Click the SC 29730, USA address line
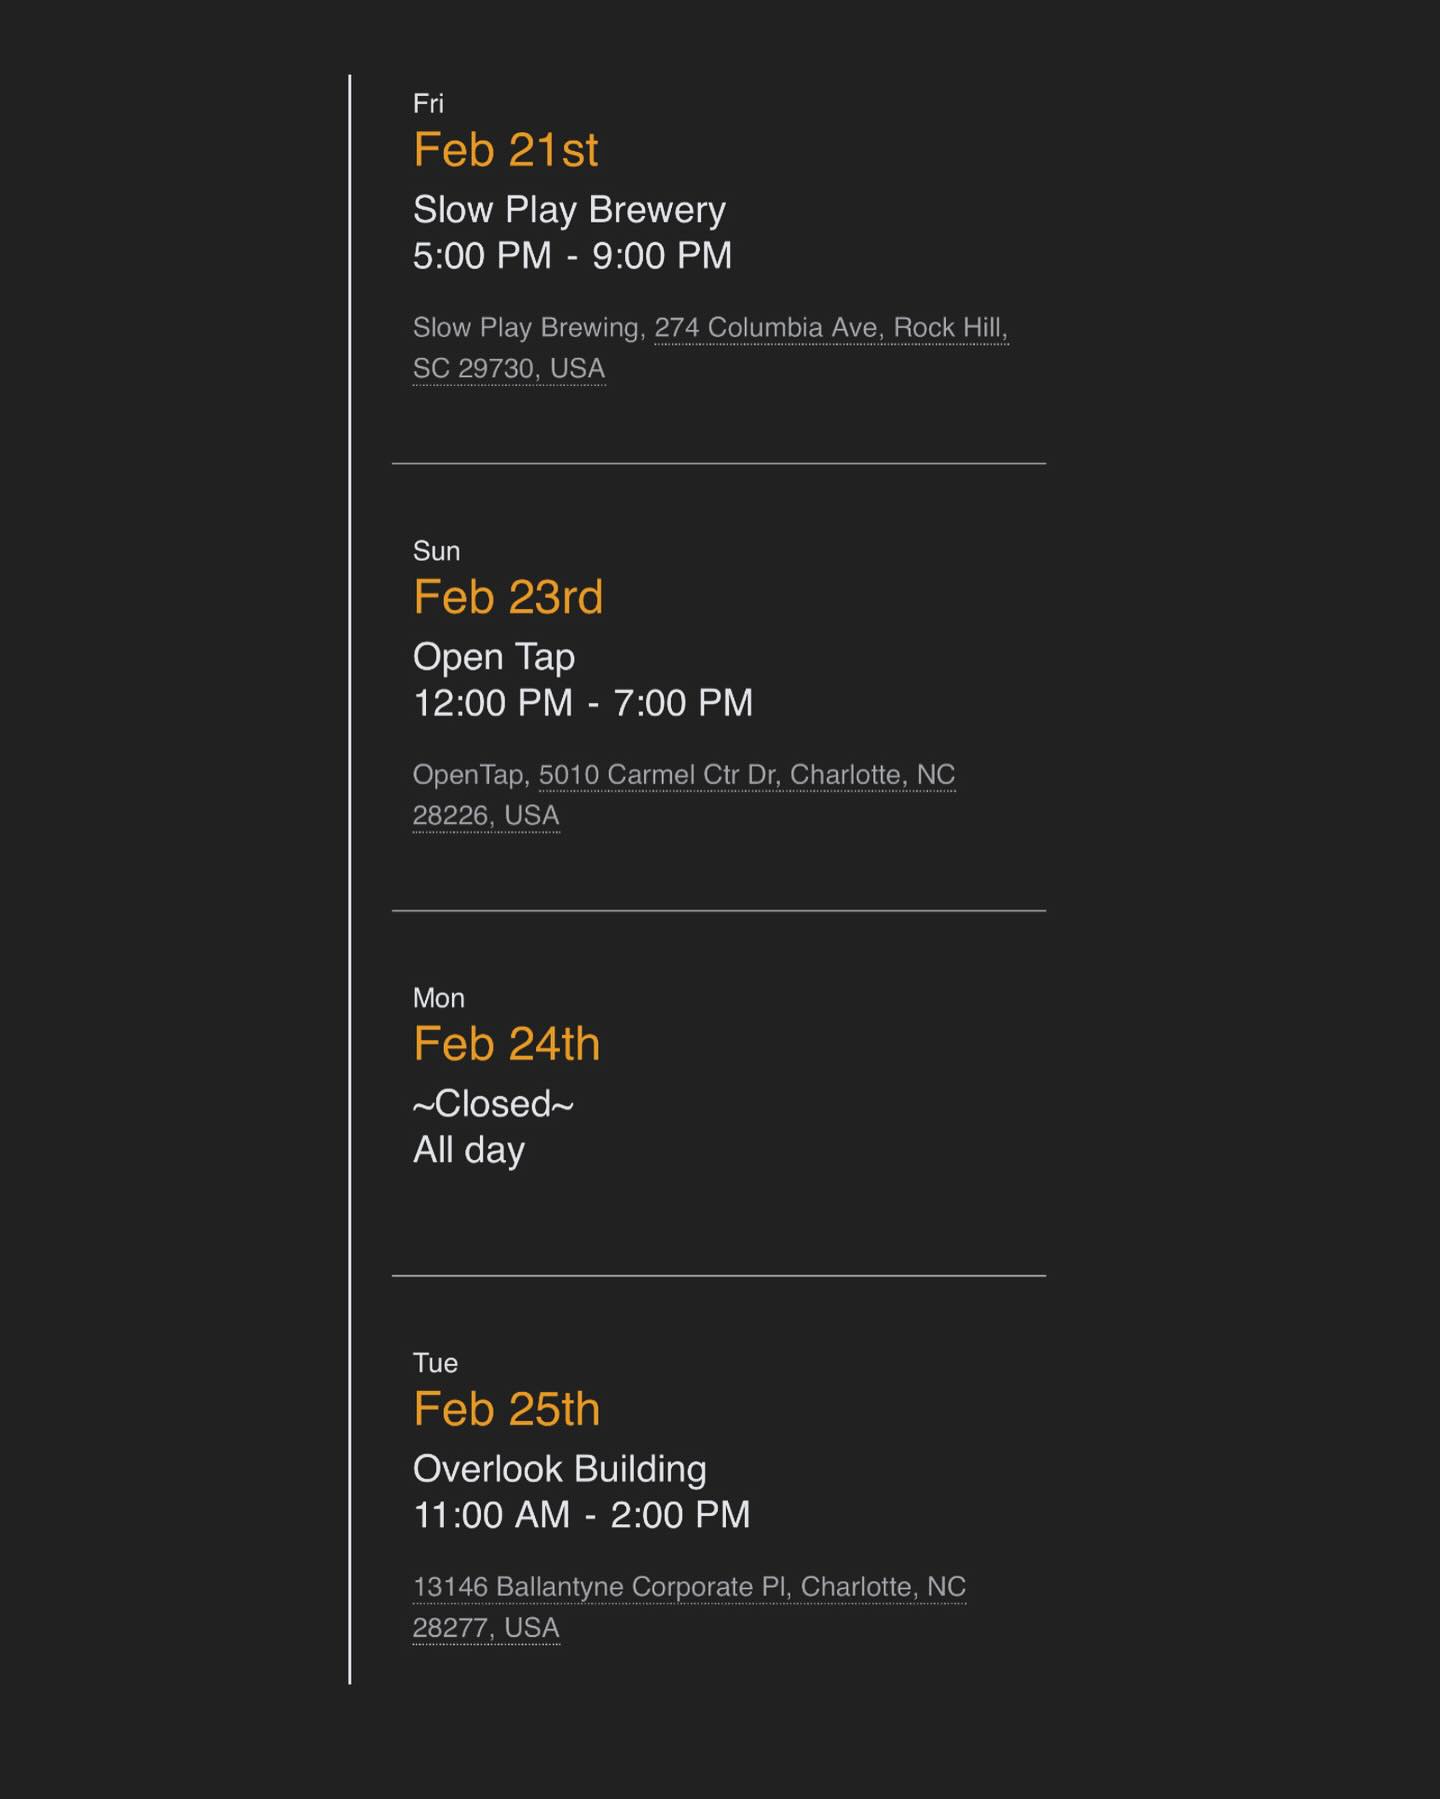 [x=509, y=369]
